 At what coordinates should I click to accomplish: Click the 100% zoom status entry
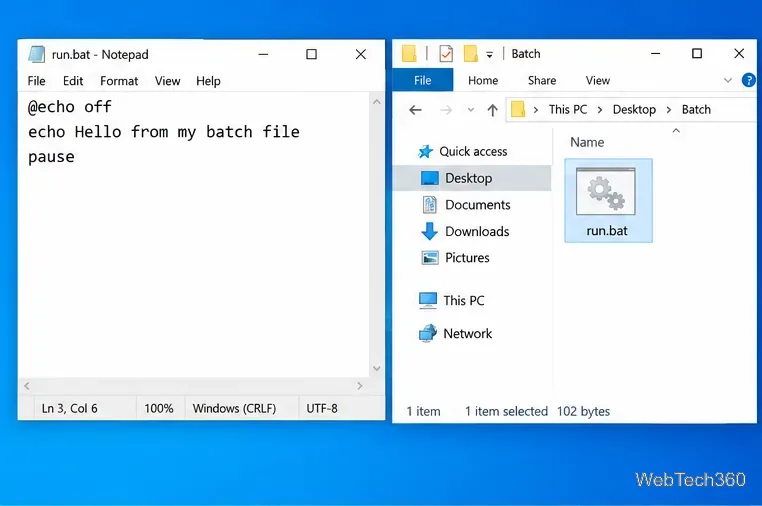[159, 409]
